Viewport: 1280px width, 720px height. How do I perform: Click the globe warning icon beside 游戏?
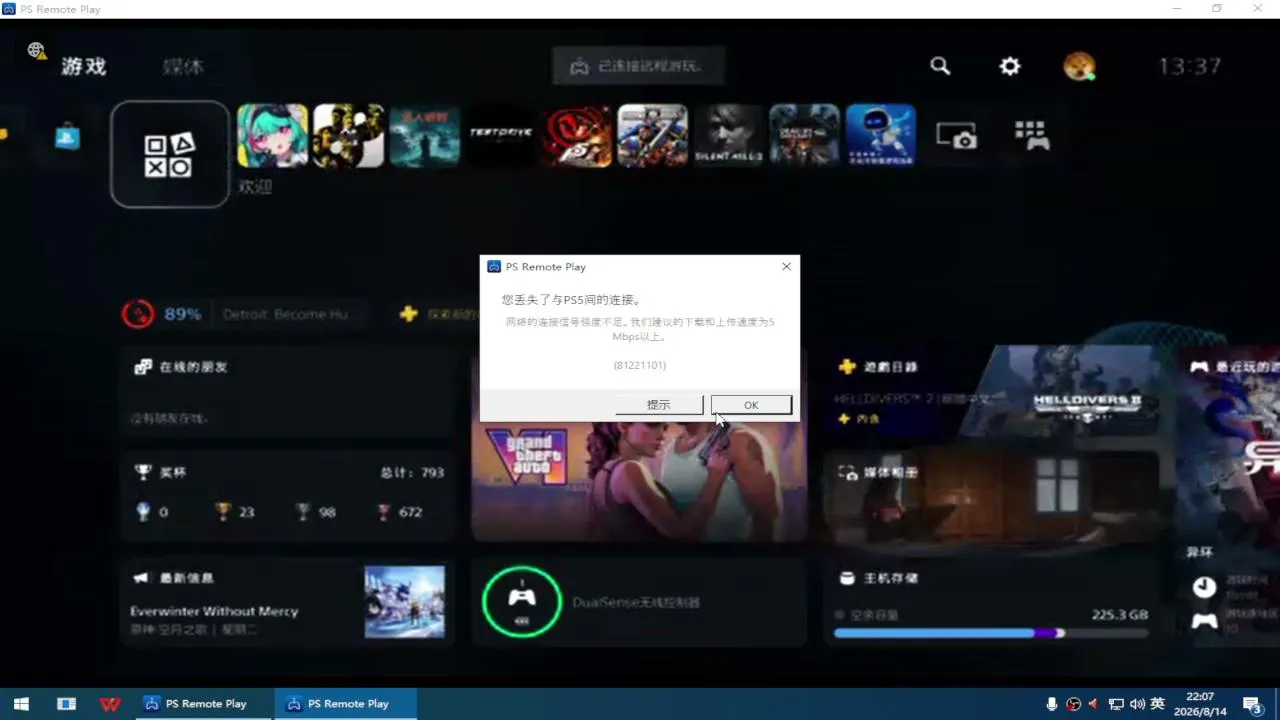point(37,51)
